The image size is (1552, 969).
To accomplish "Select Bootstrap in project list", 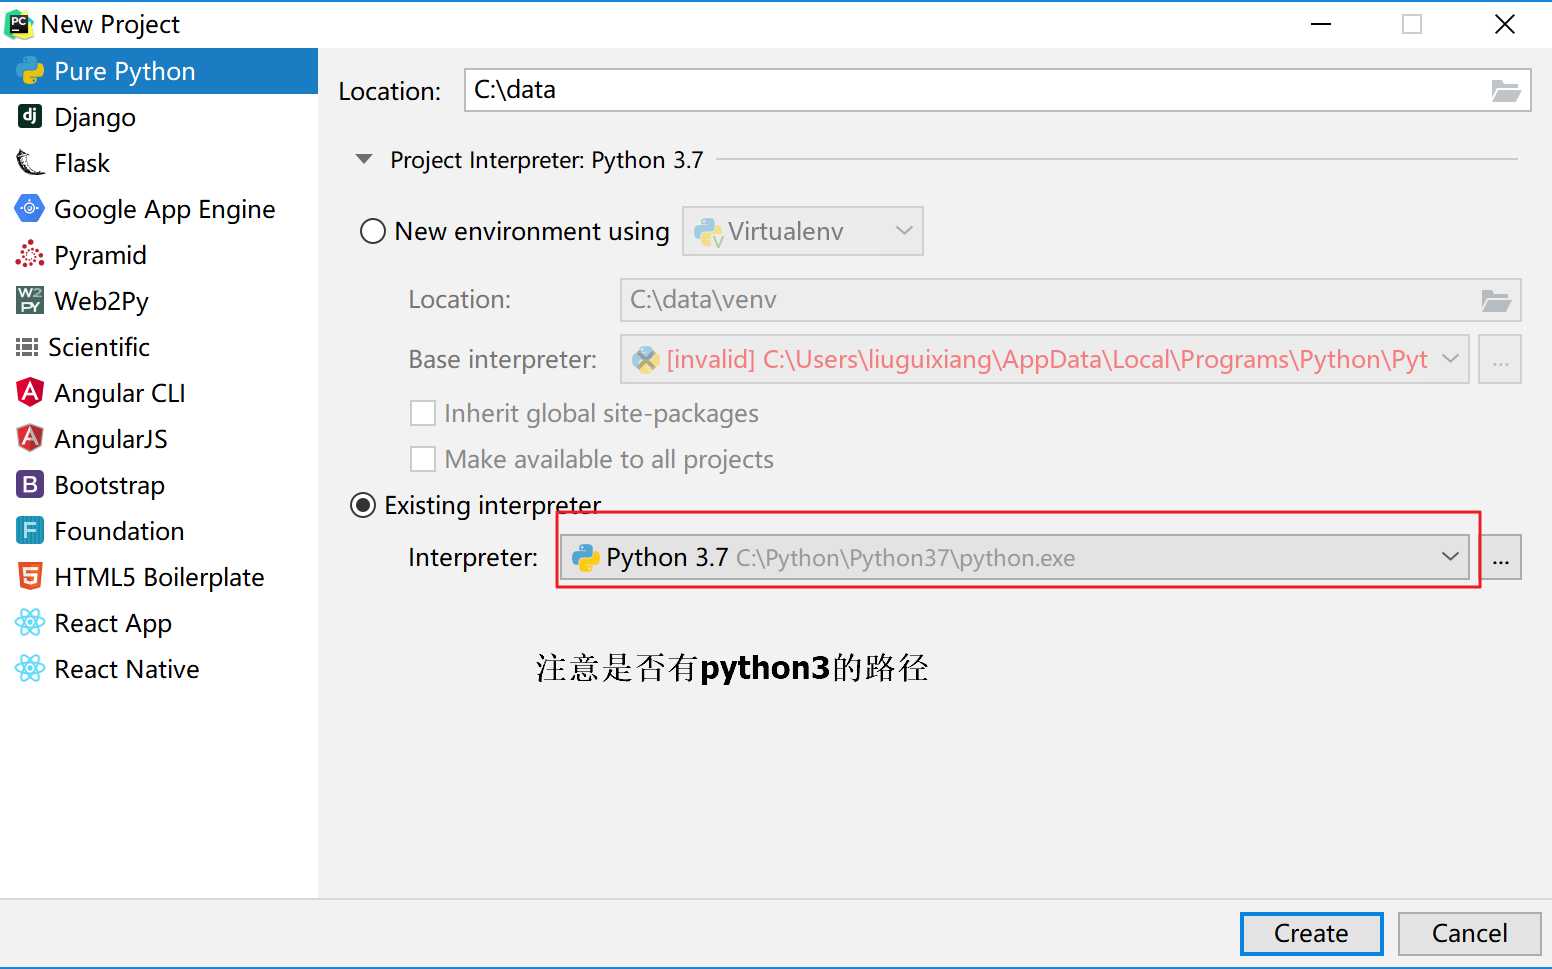I will (x=159, y=485).
